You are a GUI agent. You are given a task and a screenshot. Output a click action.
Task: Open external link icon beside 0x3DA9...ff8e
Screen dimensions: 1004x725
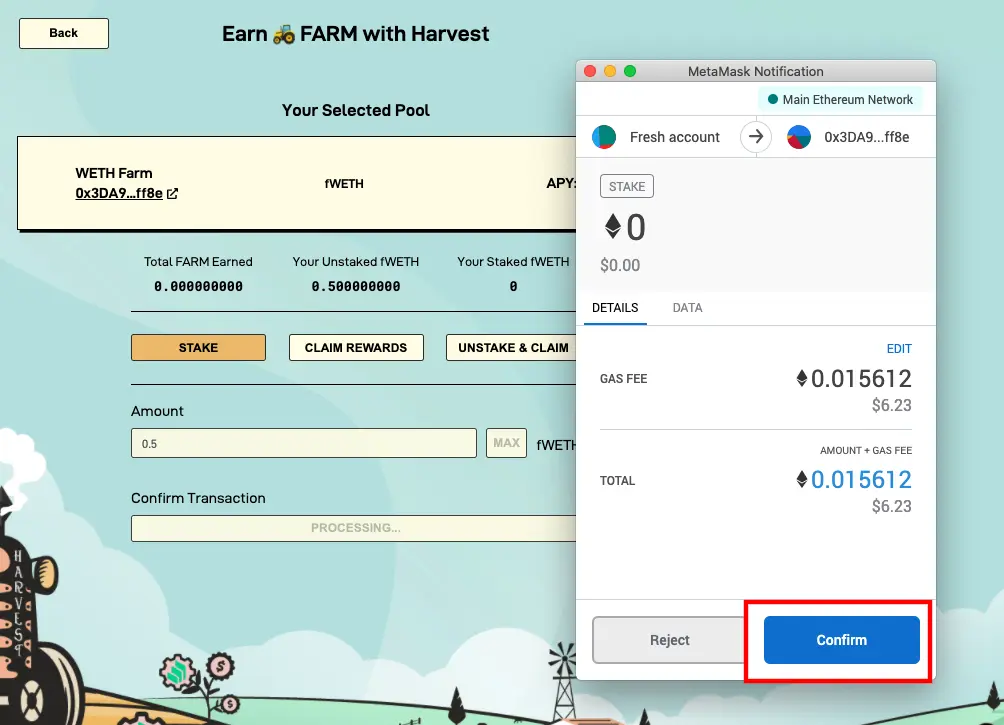point(172,193)
